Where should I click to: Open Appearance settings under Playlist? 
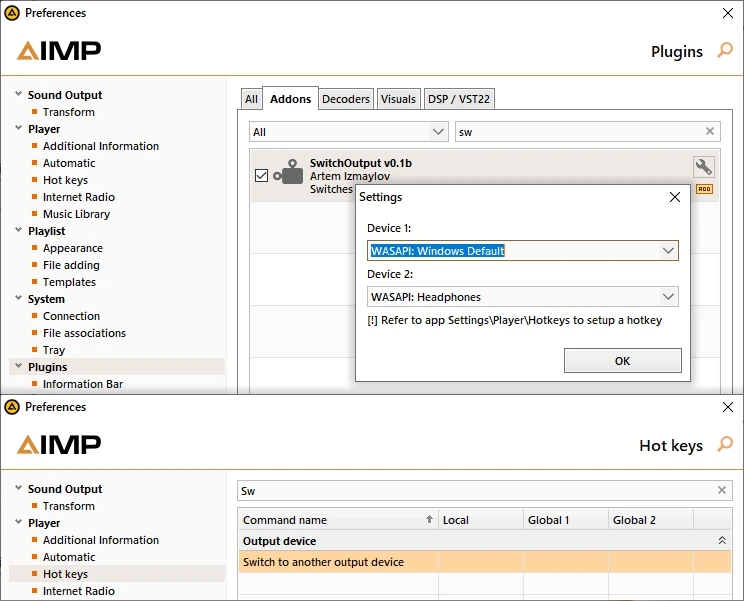tap(73, 248)
